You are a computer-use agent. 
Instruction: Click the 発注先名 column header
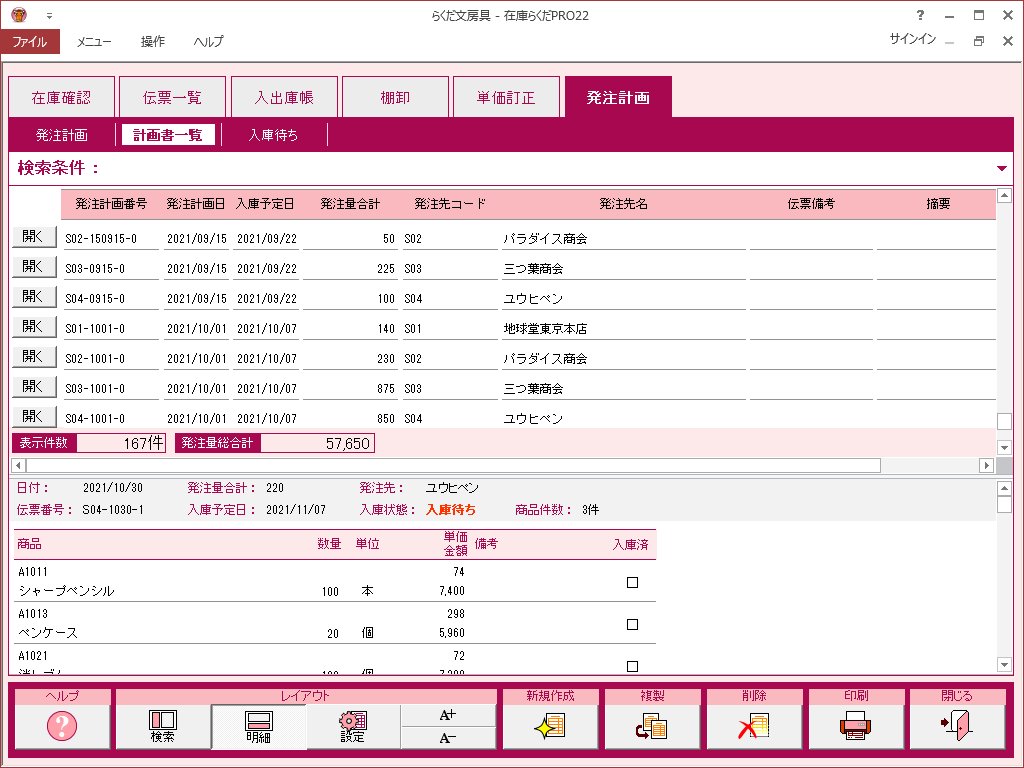point(624,204)
